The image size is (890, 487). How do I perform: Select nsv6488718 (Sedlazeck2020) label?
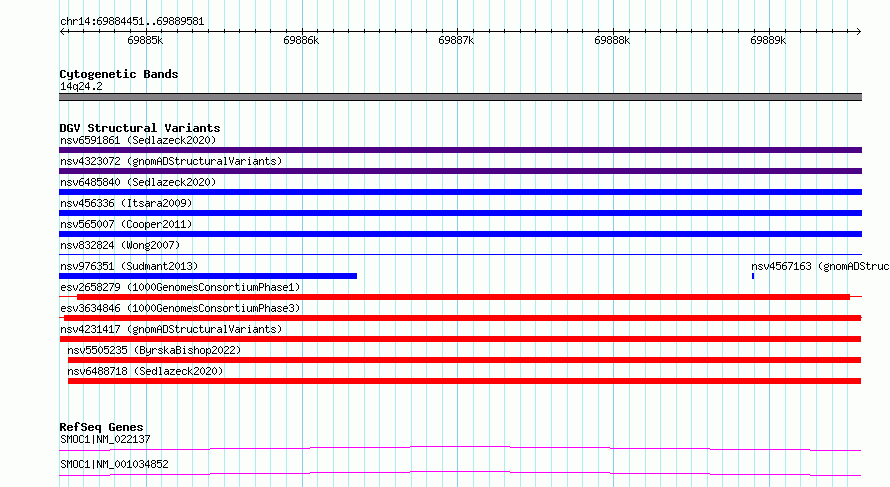tap(145, 371)
